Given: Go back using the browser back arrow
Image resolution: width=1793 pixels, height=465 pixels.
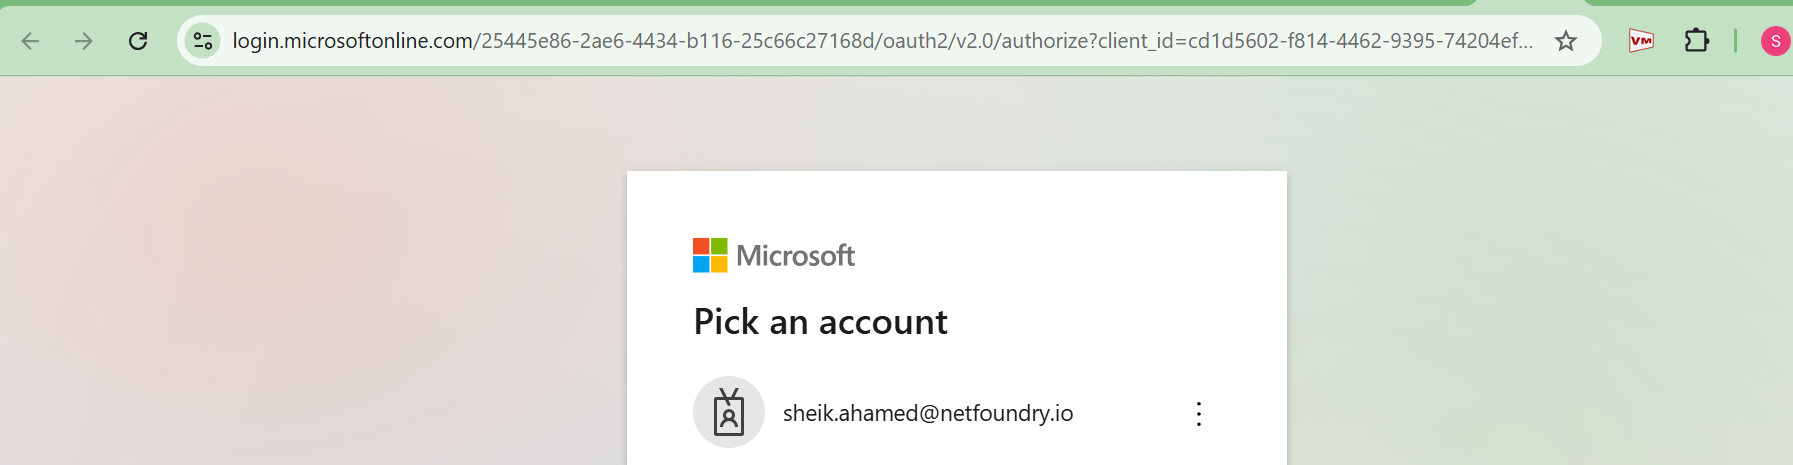Looking at the screenshot, I should (x=31, y=41).
